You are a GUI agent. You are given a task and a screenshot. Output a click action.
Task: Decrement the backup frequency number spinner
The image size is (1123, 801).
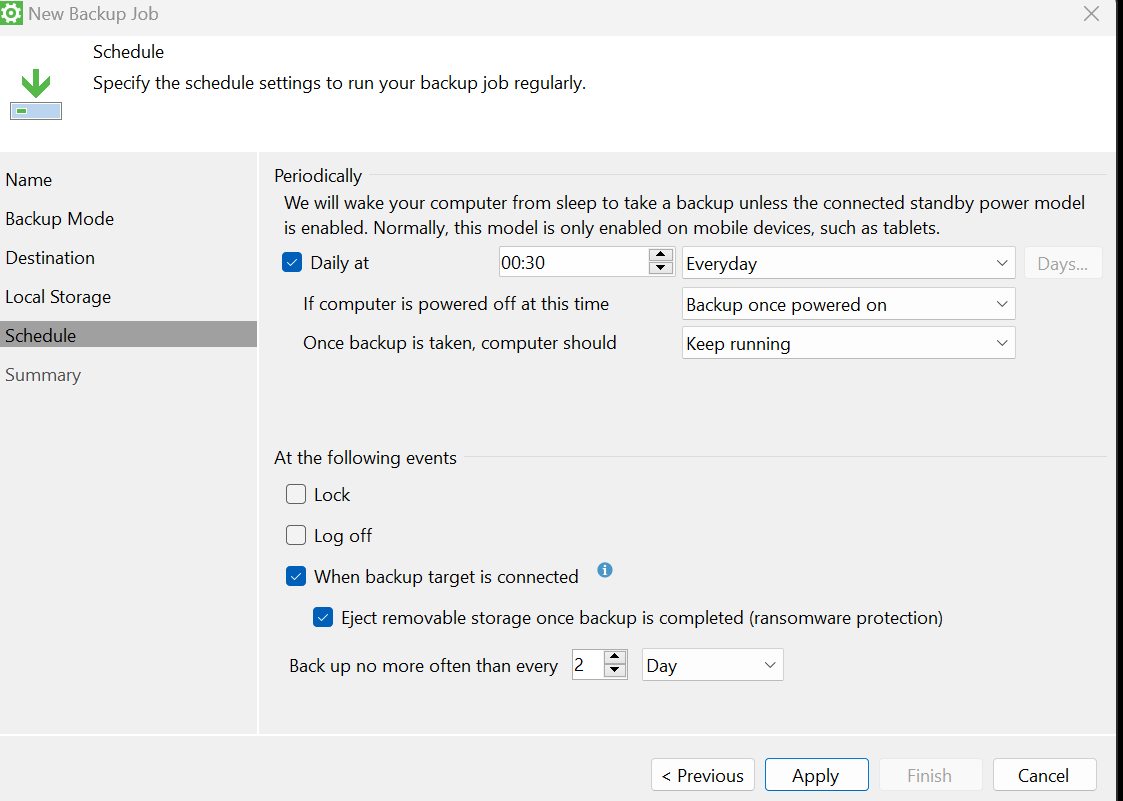[x=615, y=672]
